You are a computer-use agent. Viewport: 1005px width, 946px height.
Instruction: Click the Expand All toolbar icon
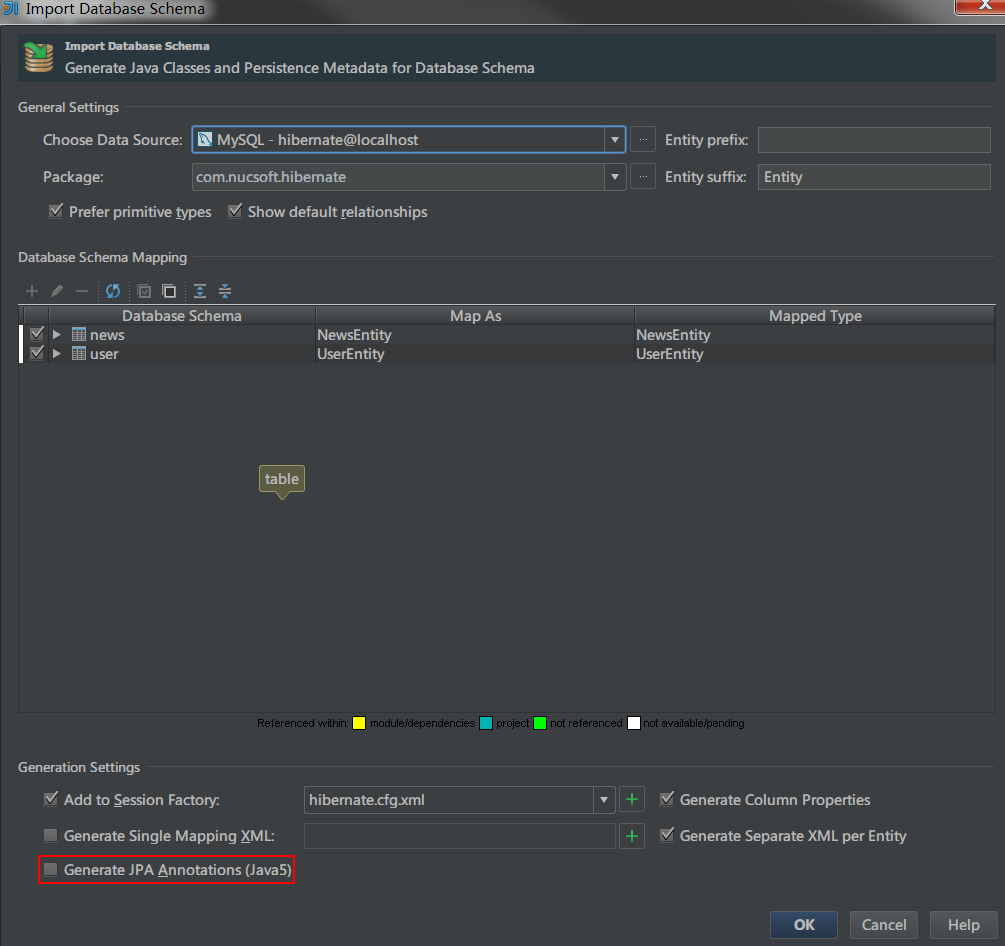point(200,292)
